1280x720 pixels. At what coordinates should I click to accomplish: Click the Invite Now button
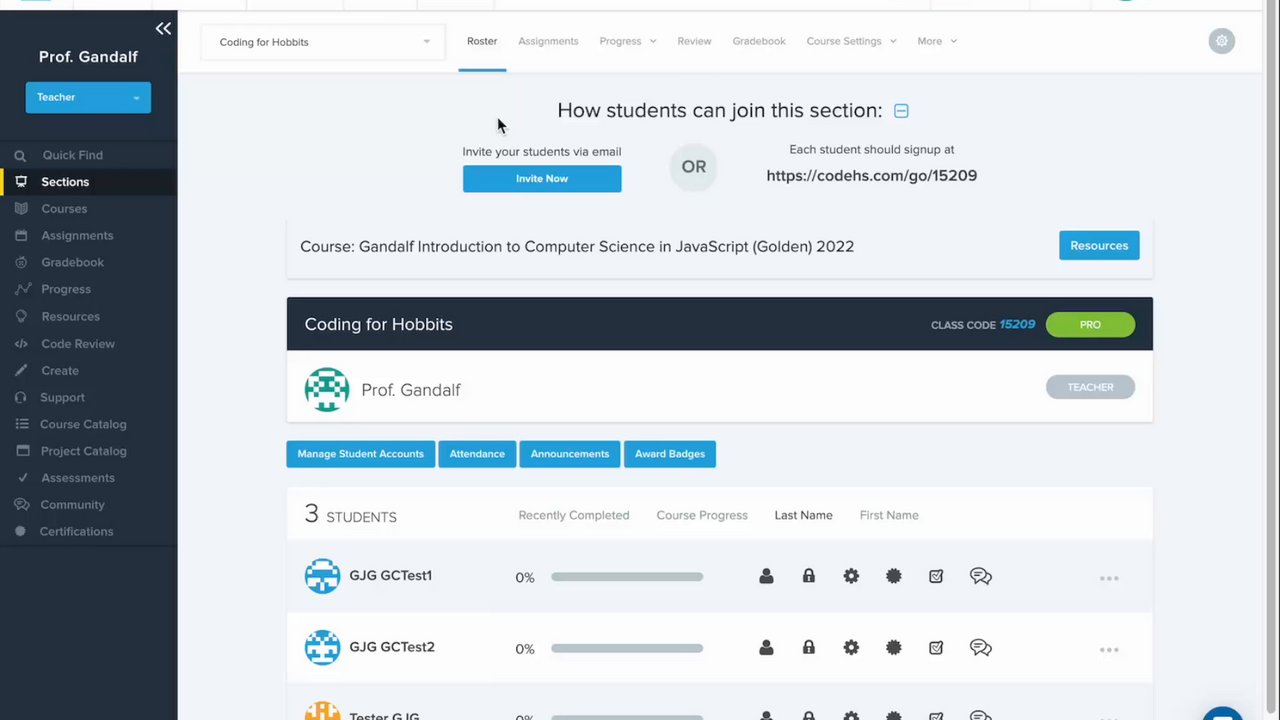pos(542,179)
